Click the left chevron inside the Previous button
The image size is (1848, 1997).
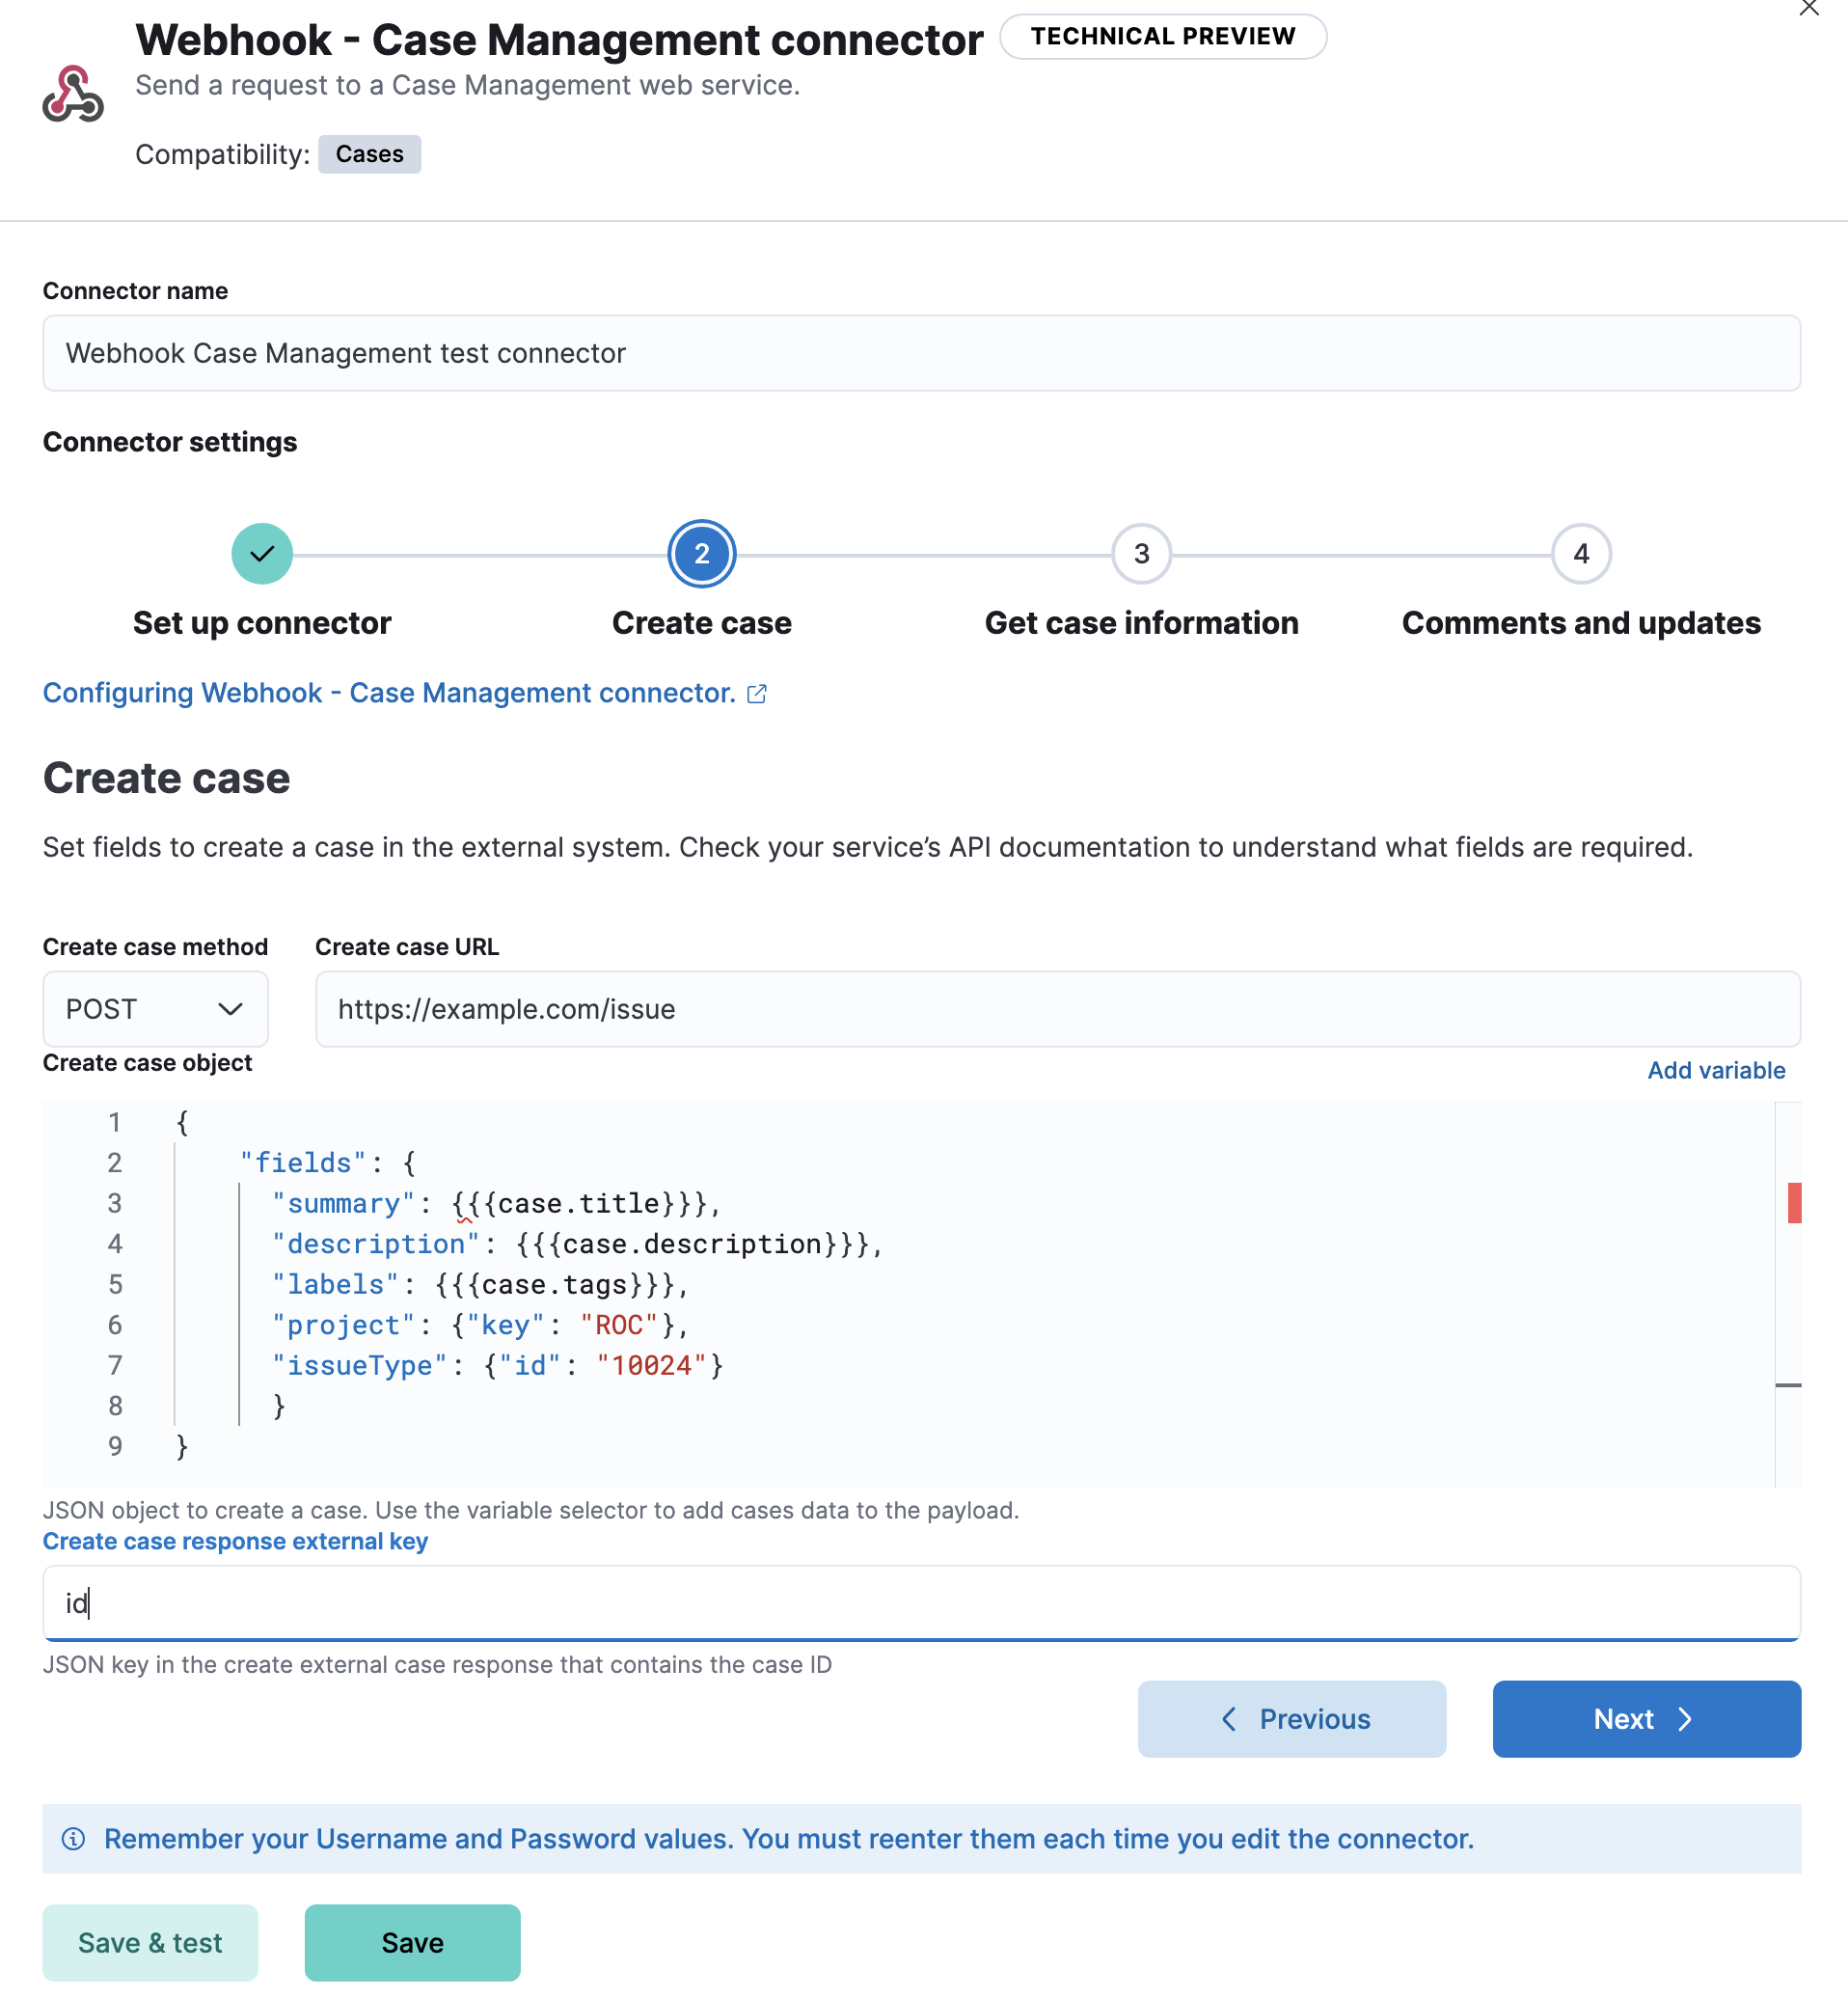coord(1230,1719)
